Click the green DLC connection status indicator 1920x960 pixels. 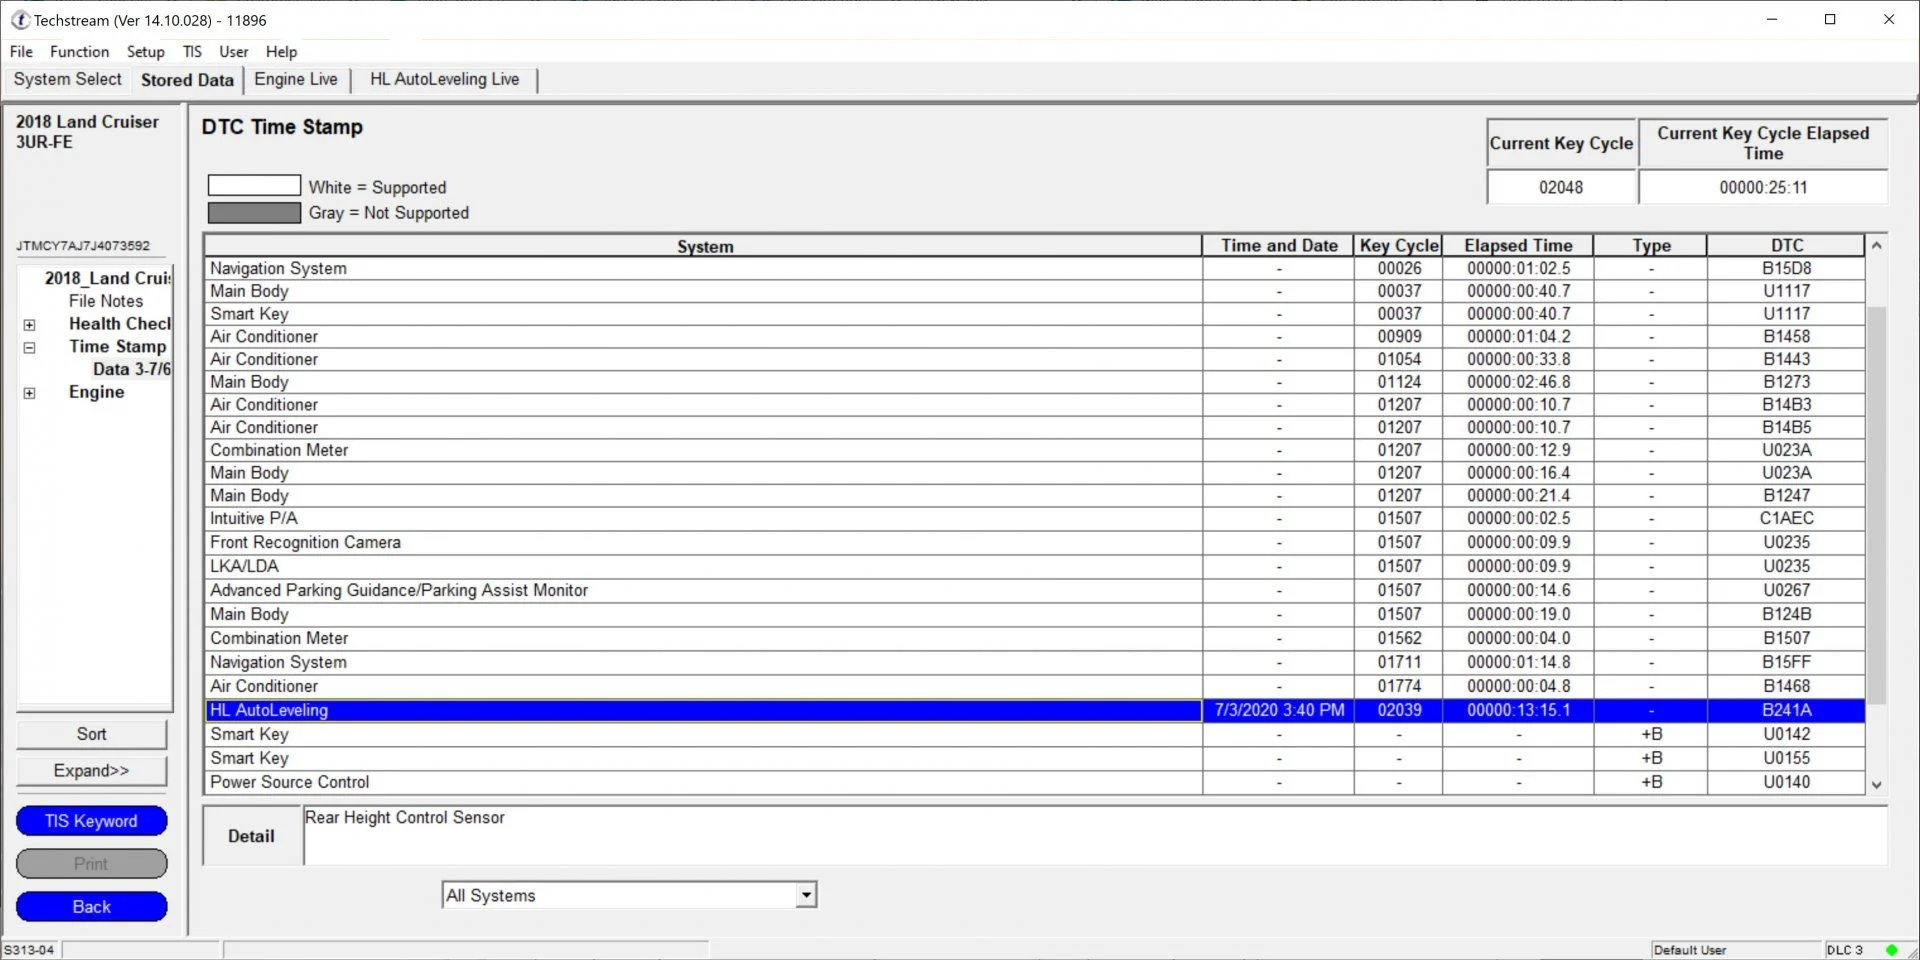[1891, 950]
